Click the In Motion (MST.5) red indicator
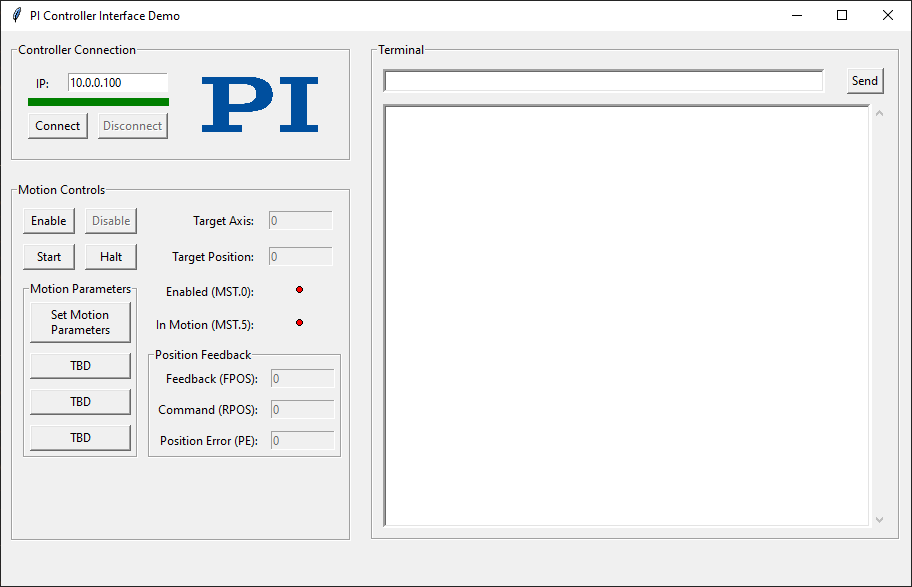 (x=300, y=323)
